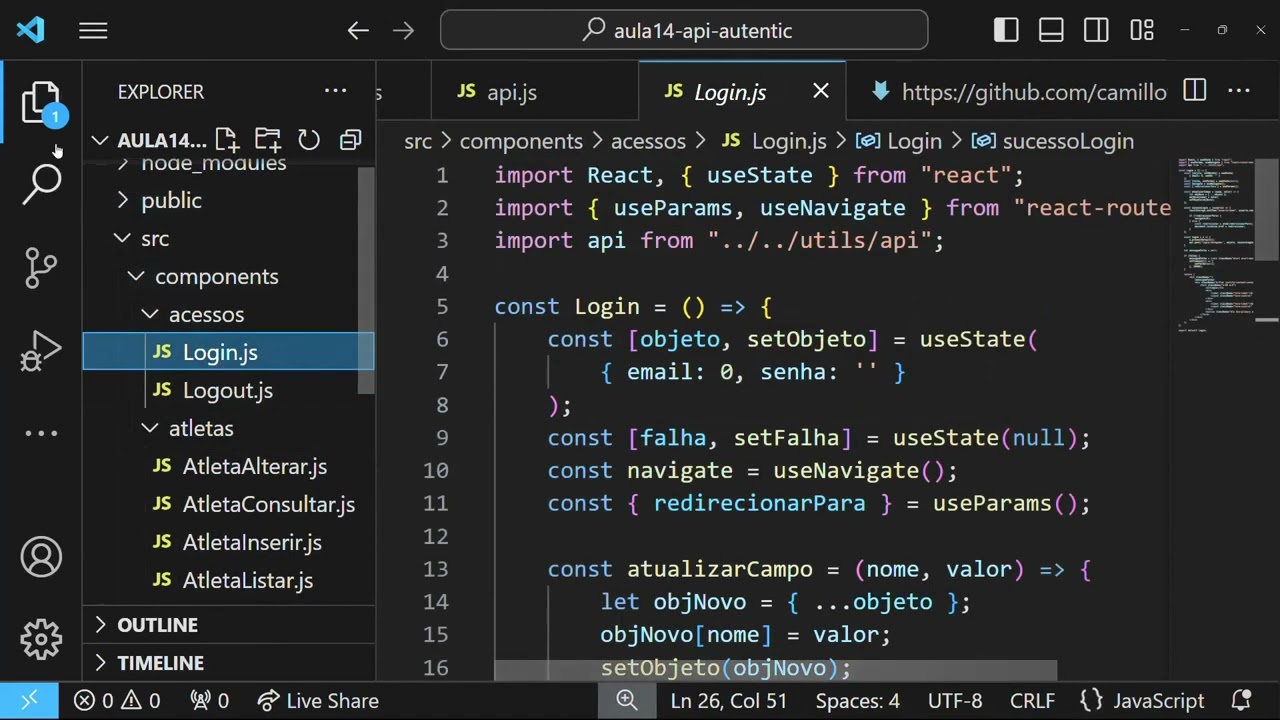Screen dimensions: 1280x720
Task: Click src in the breadcrumb
Action: point(418,141)
